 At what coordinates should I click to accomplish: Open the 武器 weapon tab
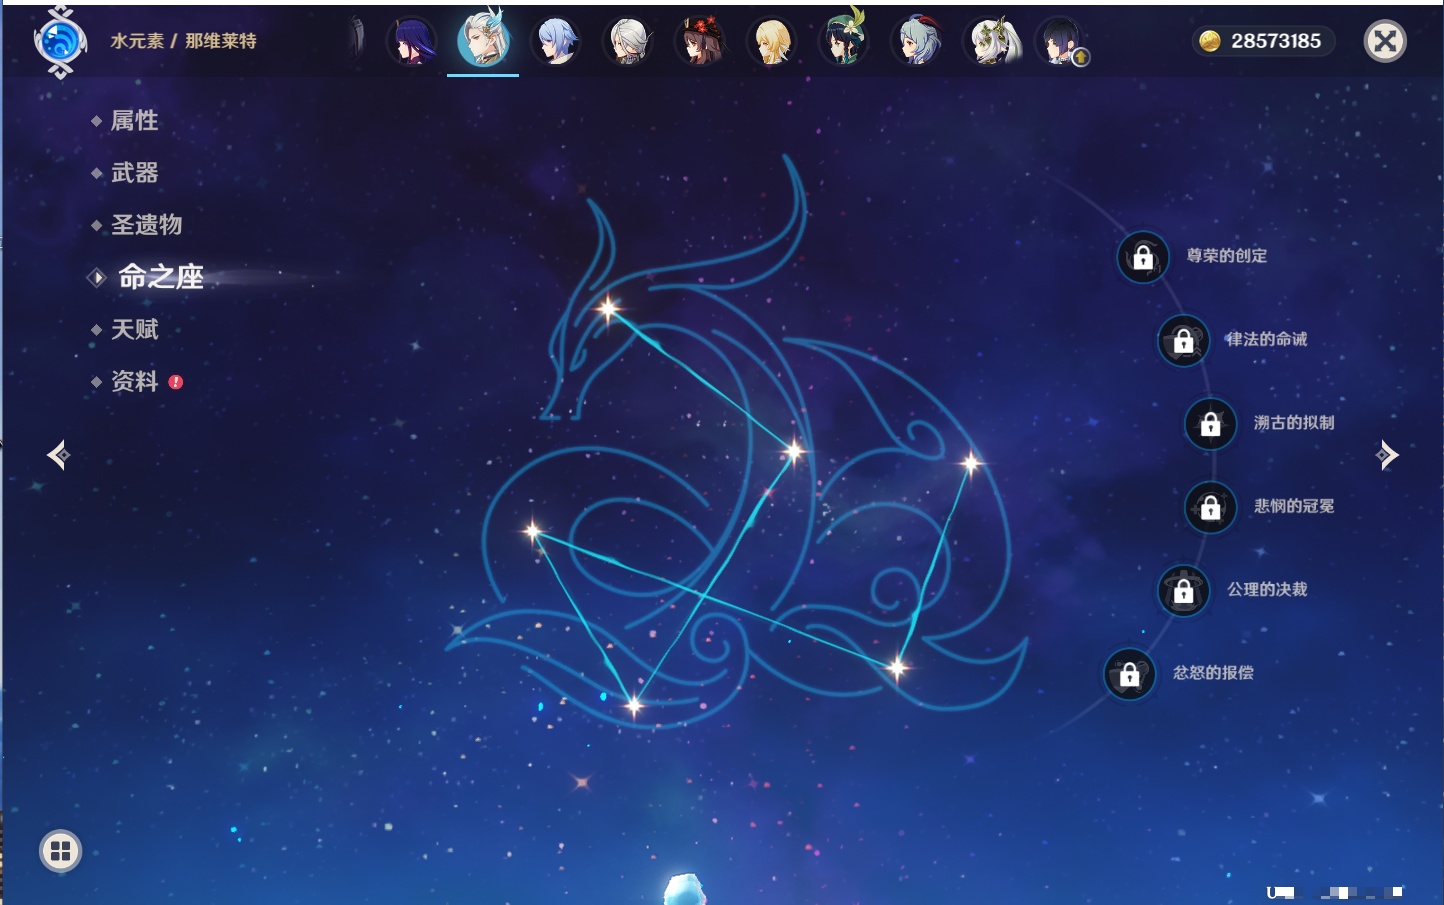click(x=134, y=173)
